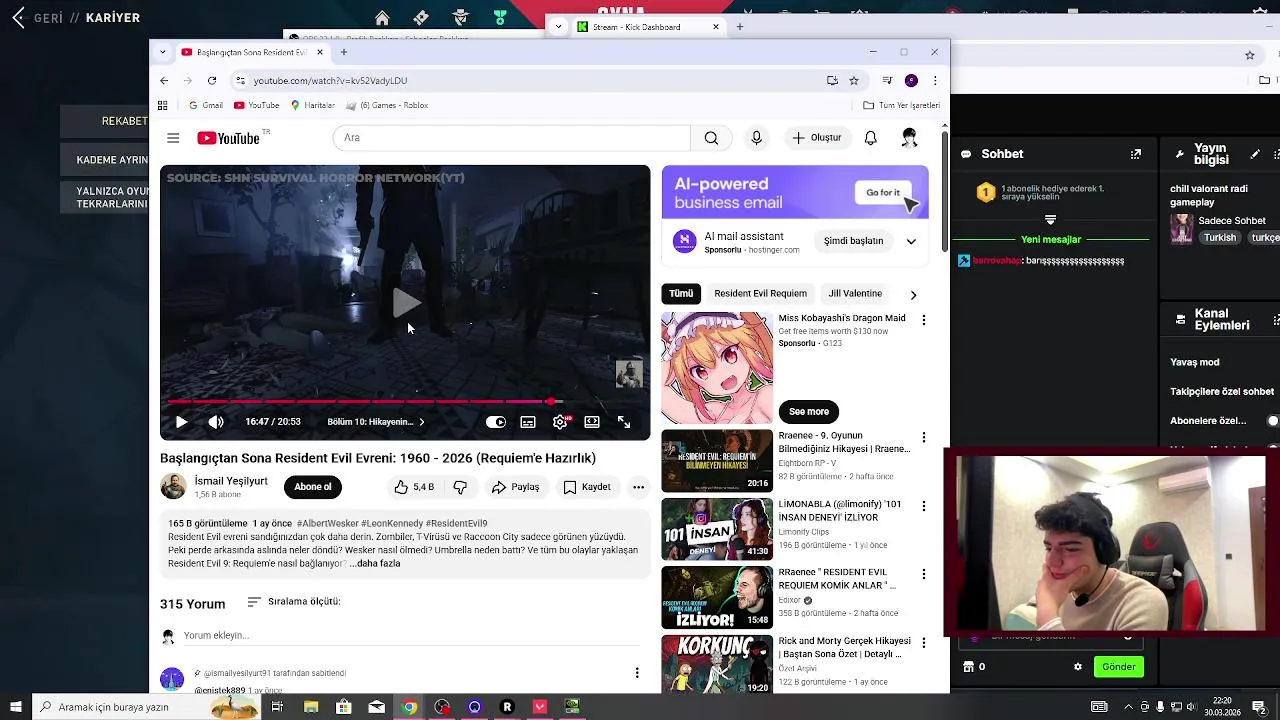This screenshot has width=1280, height=720.
Task: Open a new tab in the YouTube window
Action: coord(343,52)
